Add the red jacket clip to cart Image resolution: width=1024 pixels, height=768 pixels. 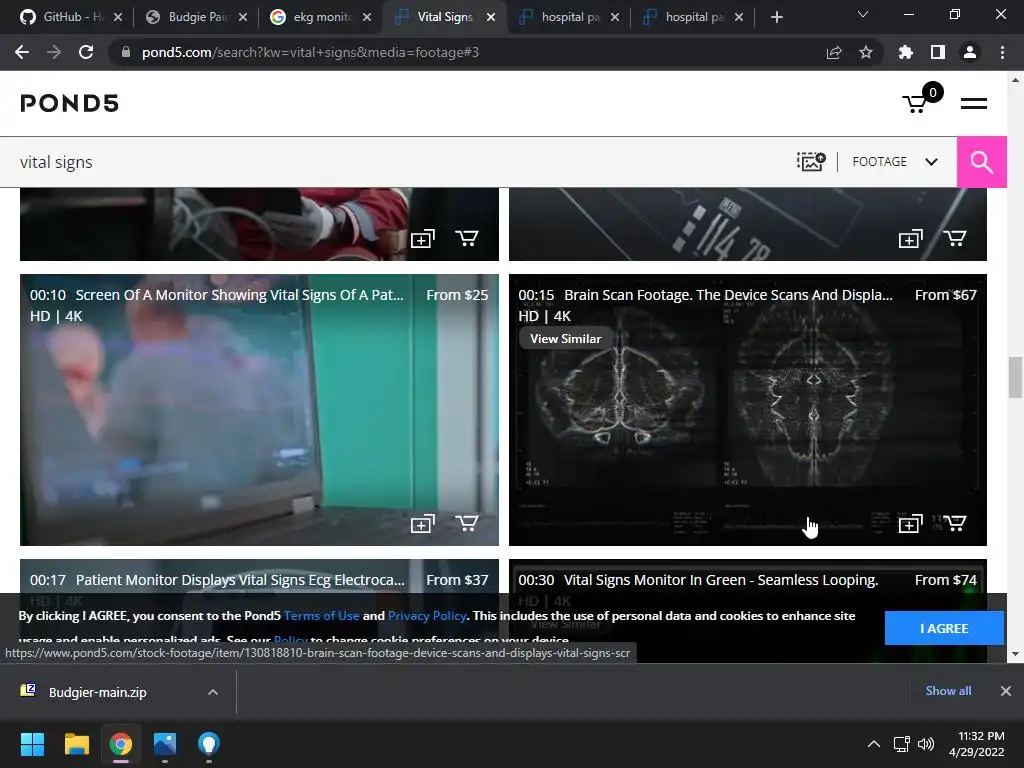pos(467,238)
